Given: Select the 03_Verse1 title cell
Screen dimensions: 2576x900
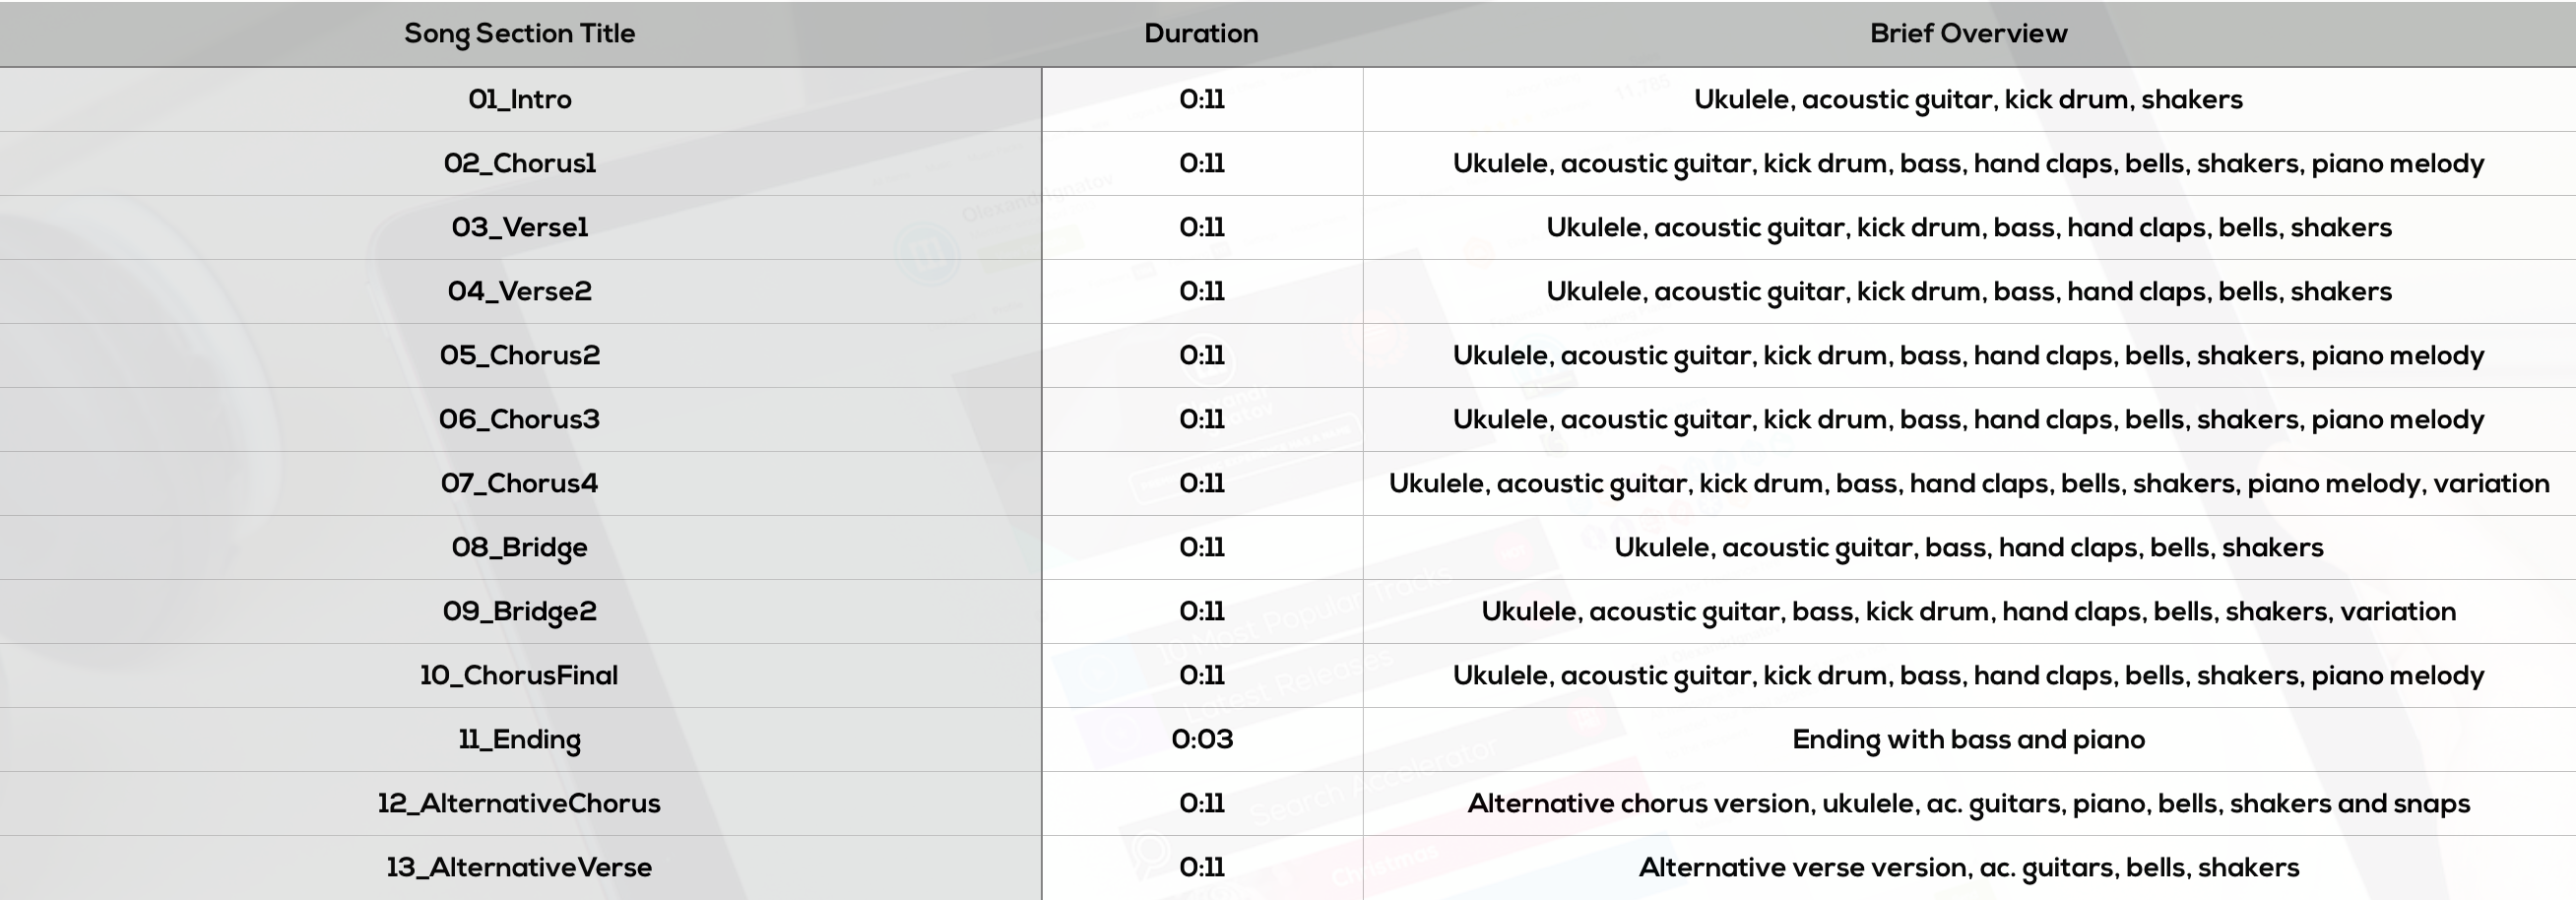Looking at the screenshot, I should pos(520,228).
